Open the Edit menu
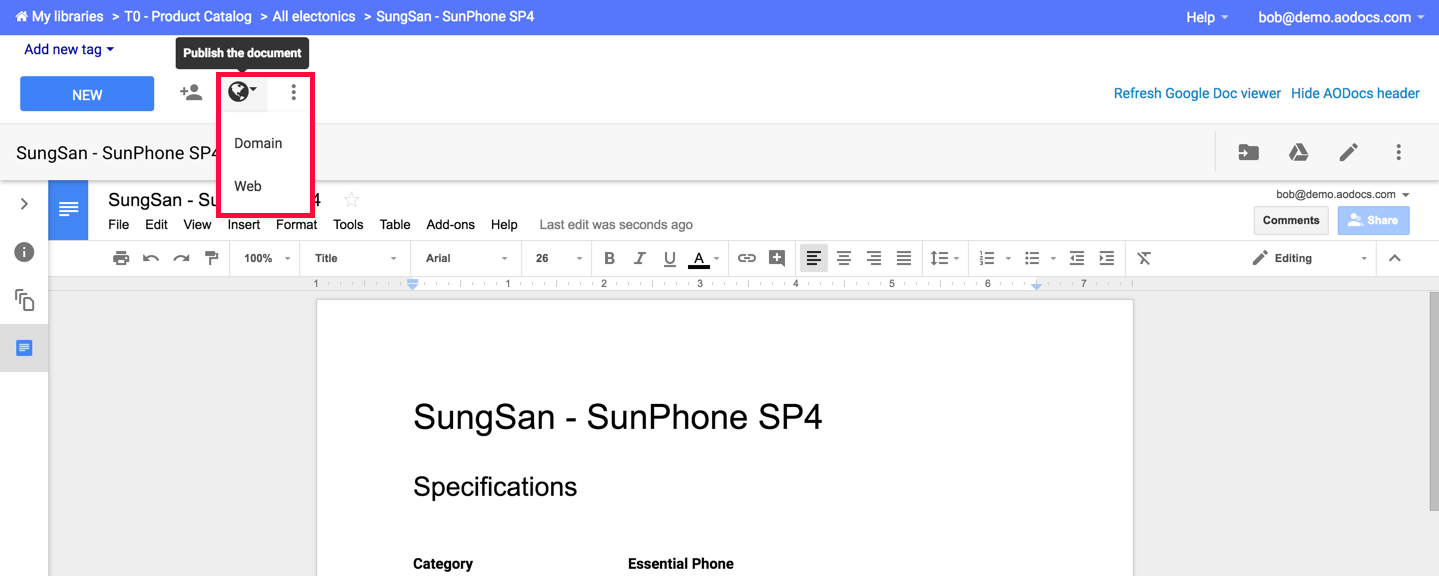 click(x=156, y=225)
